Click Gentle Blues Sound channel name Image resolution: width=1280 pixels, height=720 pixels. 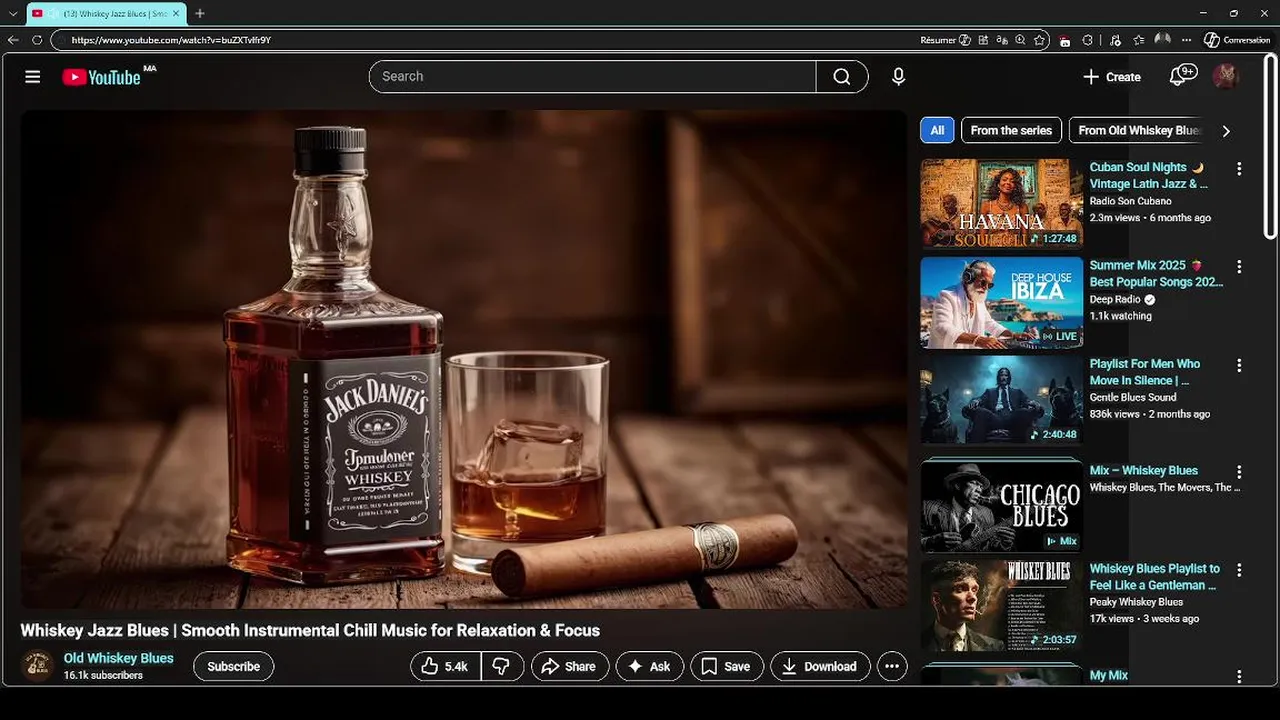point(1133,397)
